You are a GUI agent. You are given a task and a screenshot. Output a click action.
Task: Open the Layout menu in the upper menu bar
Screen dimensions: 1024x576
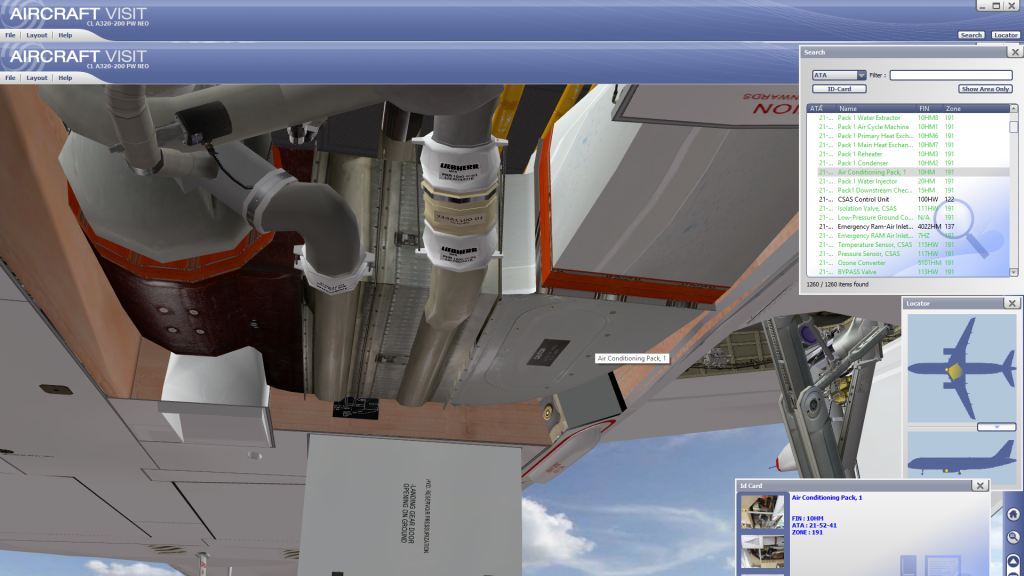(x=37, y=35)
